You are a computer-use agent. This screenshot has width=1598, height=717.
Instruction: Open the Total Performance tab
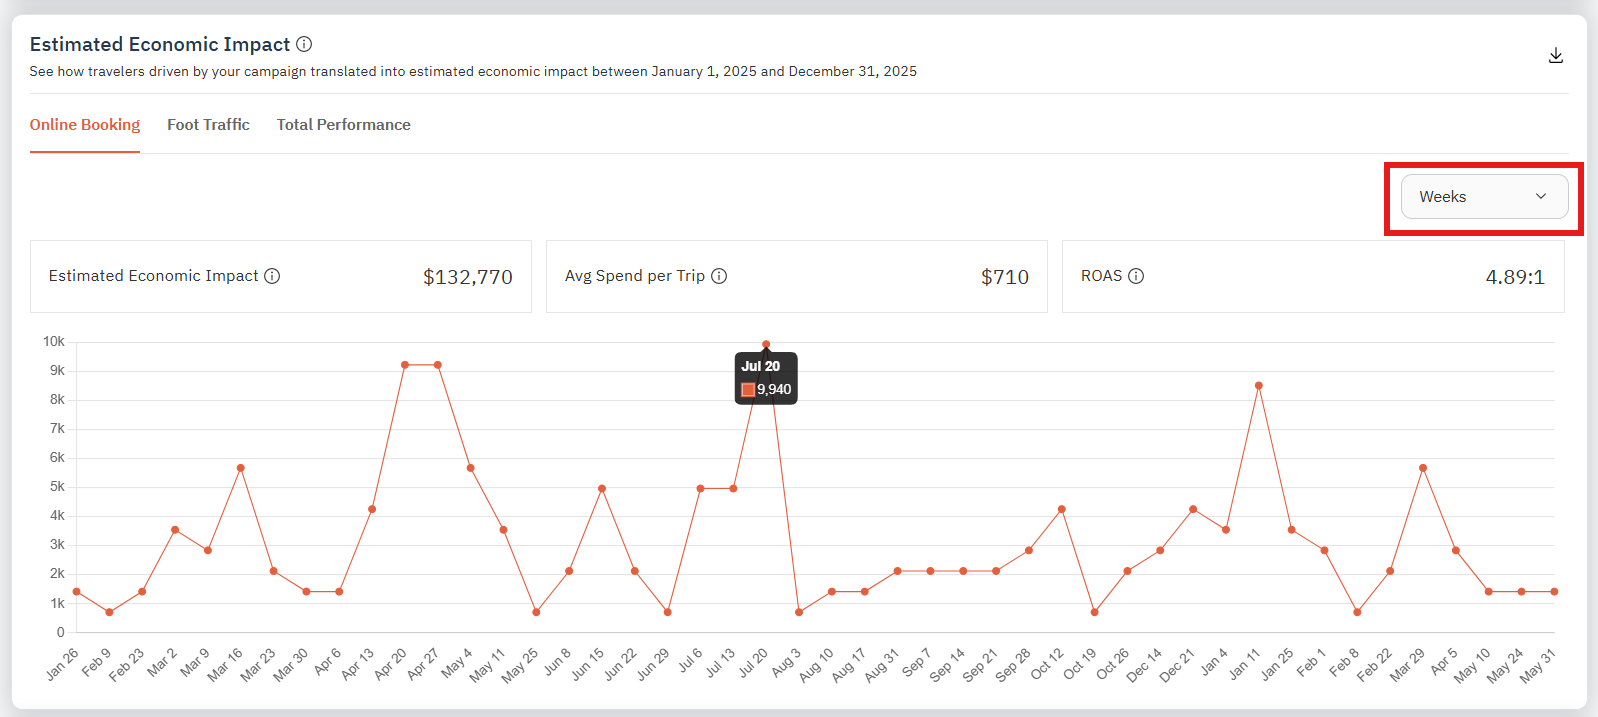pyautogui.click(x=343, y=125)
